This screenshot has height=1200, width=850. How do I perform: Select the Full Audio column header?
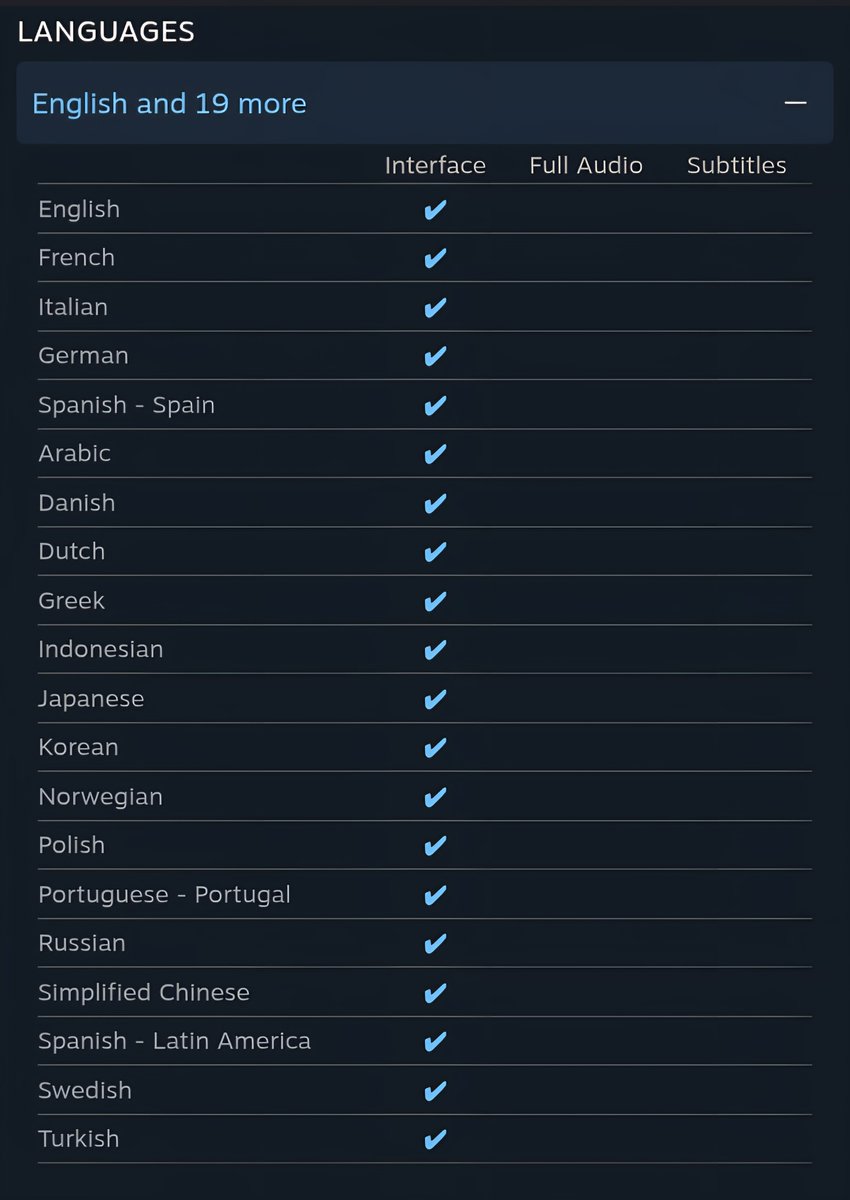[x=586, y=165]
